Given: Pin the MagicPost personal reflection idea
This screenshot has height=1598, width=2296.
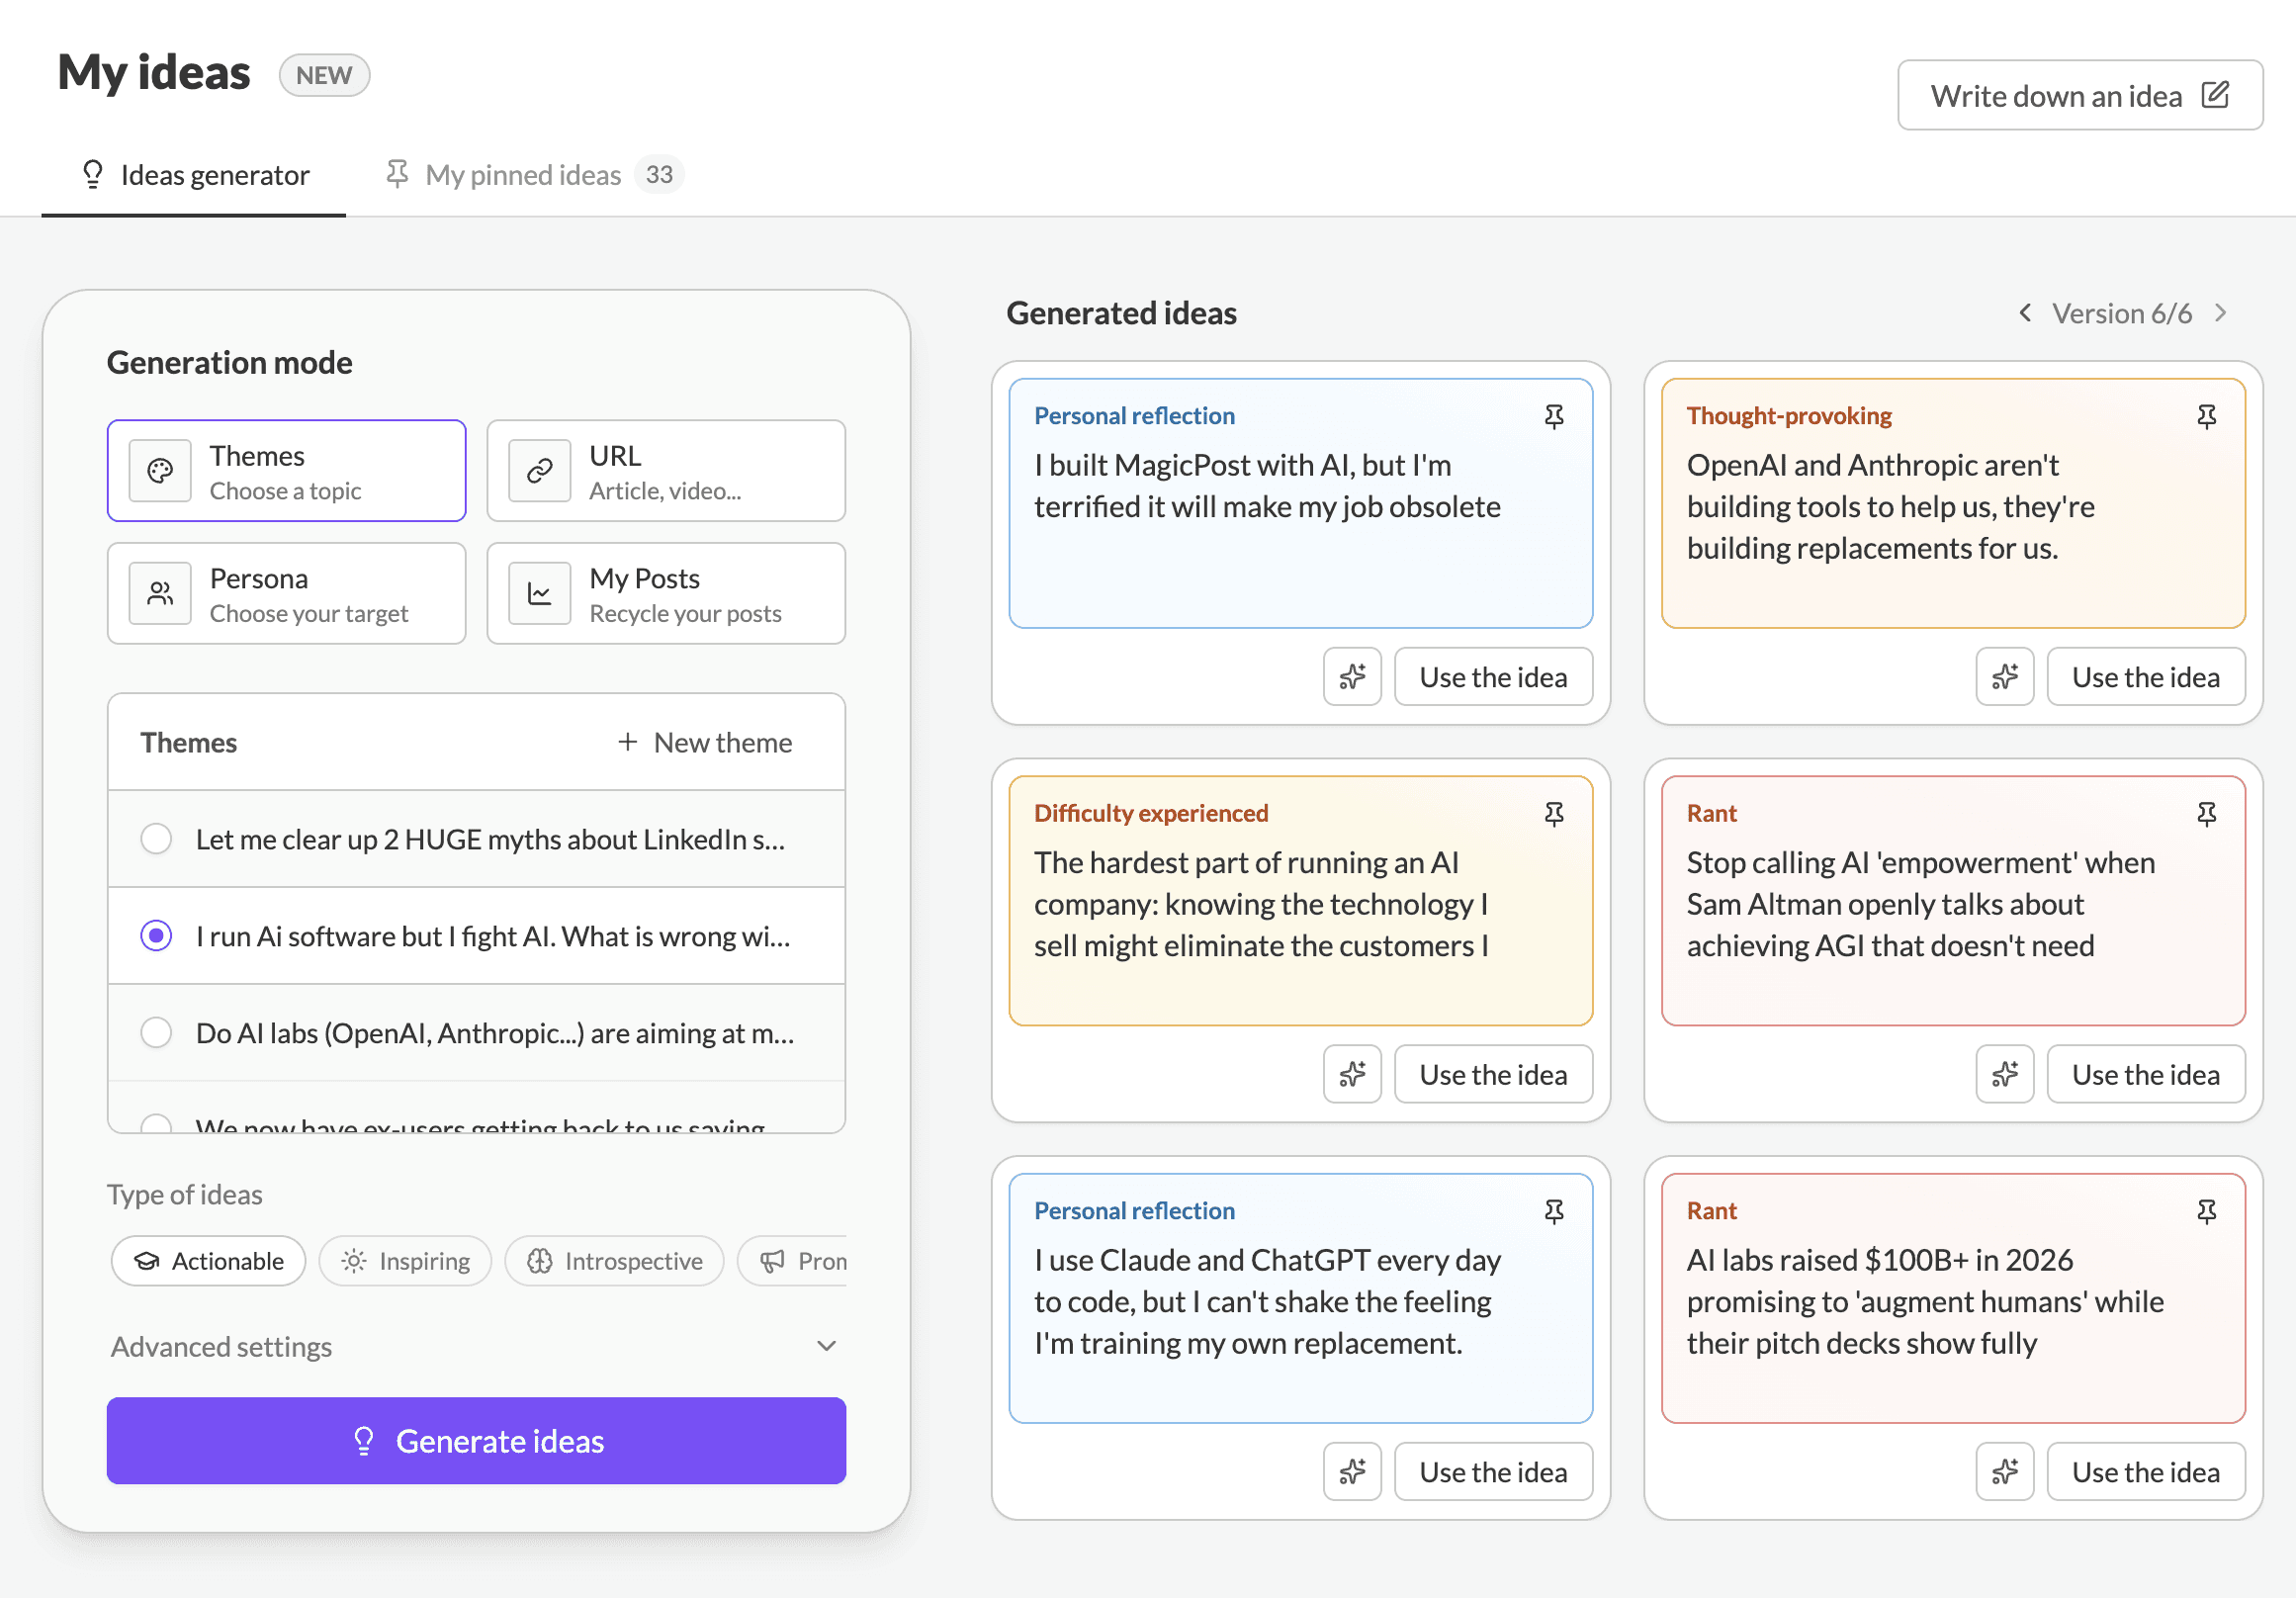Looking at the screenshot, I should click(x=1553, y=416).
